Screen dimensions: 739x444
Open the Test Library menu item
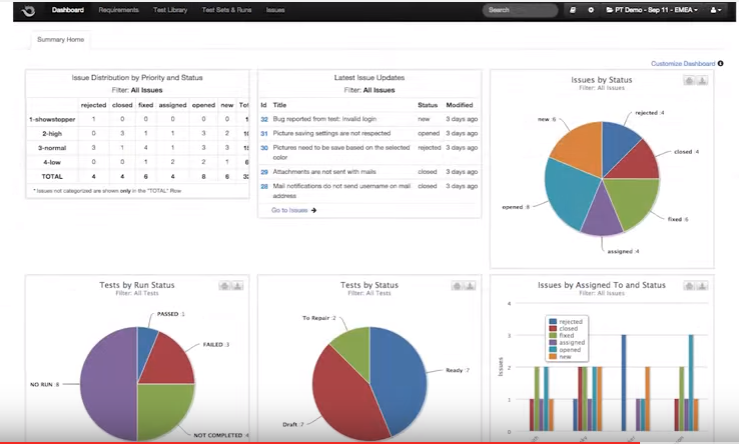click(x=170, y=10)
